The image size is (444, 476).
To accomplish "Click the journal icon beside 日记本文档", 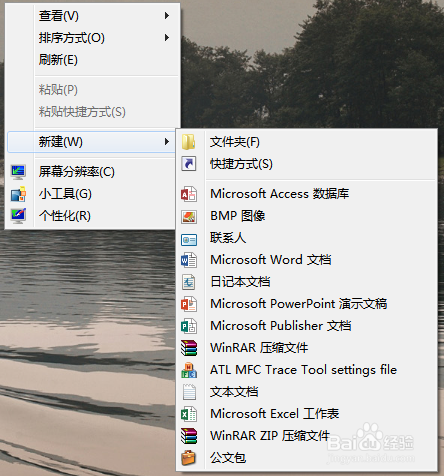I will click(x=189, y=282).
